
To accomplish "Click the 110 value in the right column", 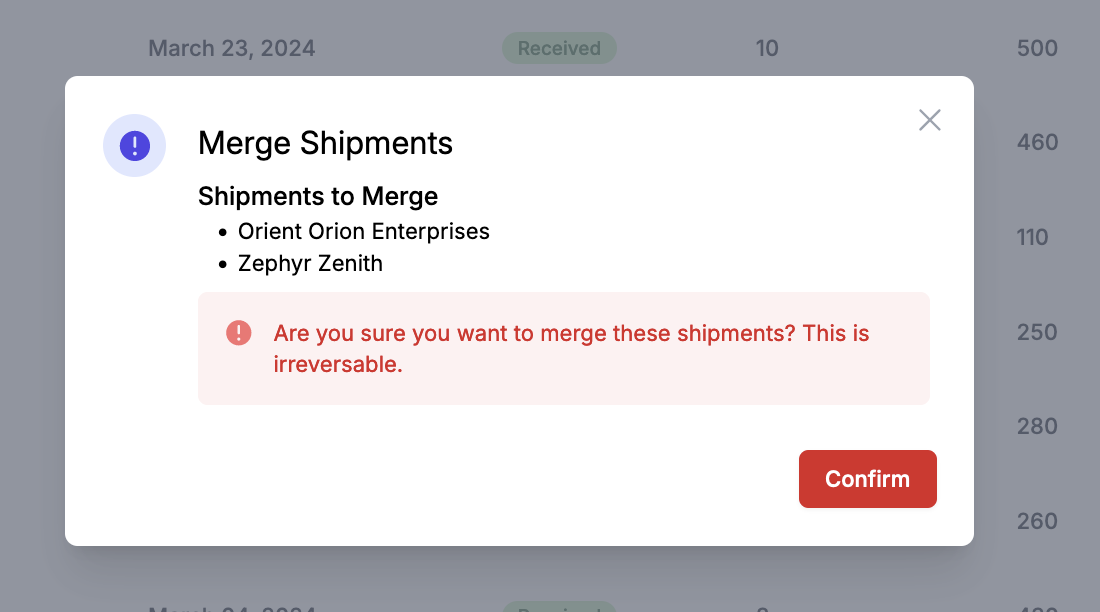I will pyautogui.click(x=1032, y=237).
